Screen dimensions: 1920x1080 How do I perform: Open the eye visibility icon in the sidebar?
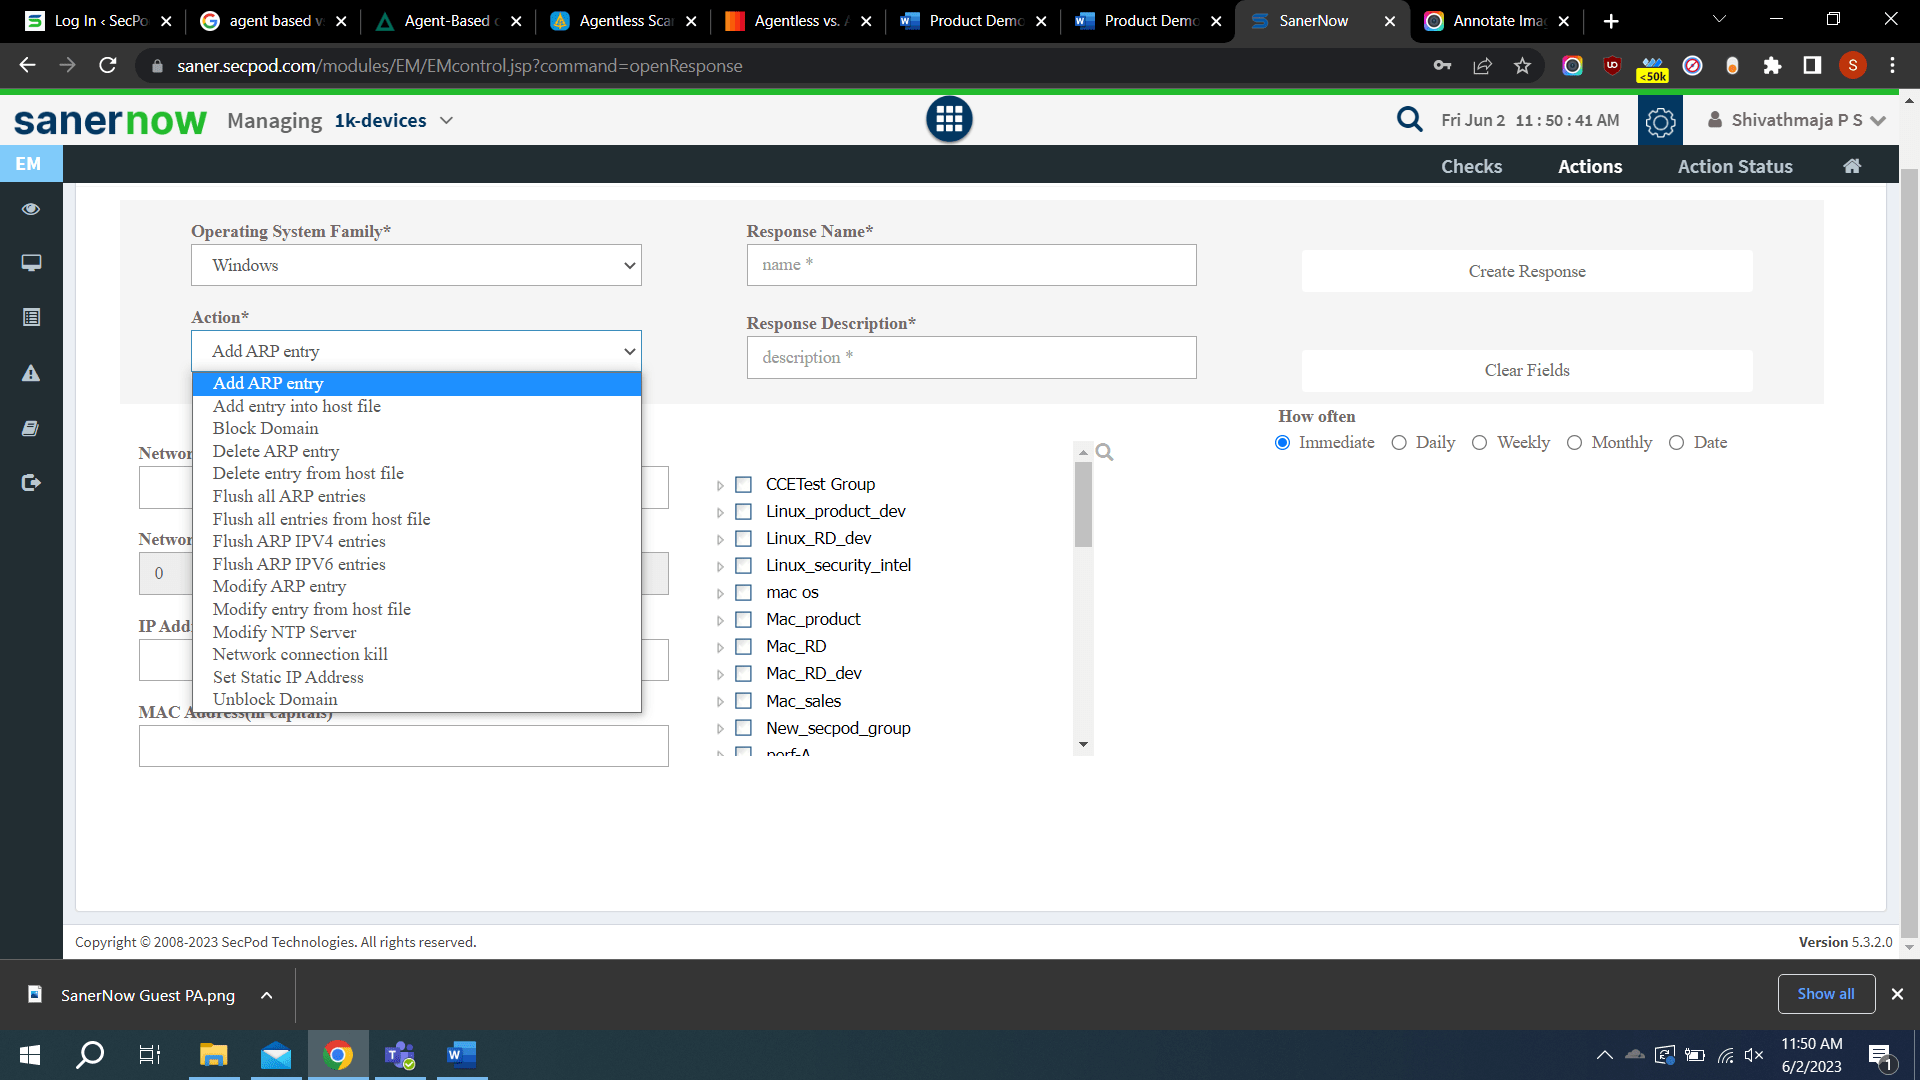pos(31,209)
